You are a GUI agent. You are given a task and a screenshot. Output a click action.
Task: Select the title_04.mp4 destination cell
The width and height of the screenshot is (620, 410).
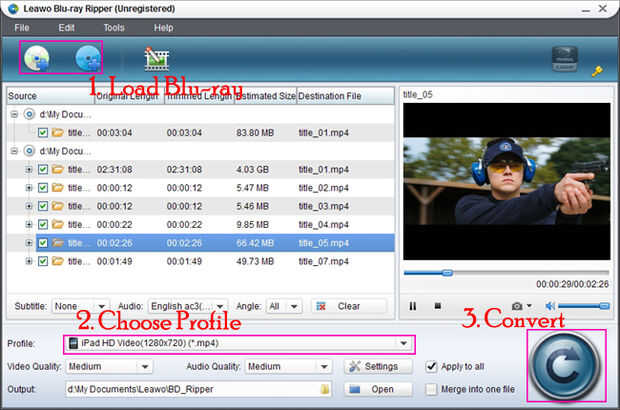point(323,225)
